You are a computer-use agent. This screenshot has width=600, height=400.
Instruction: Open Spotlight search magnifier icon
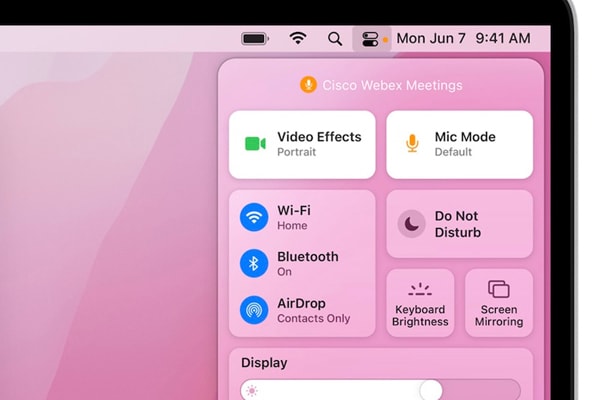[x=335, y=39]
